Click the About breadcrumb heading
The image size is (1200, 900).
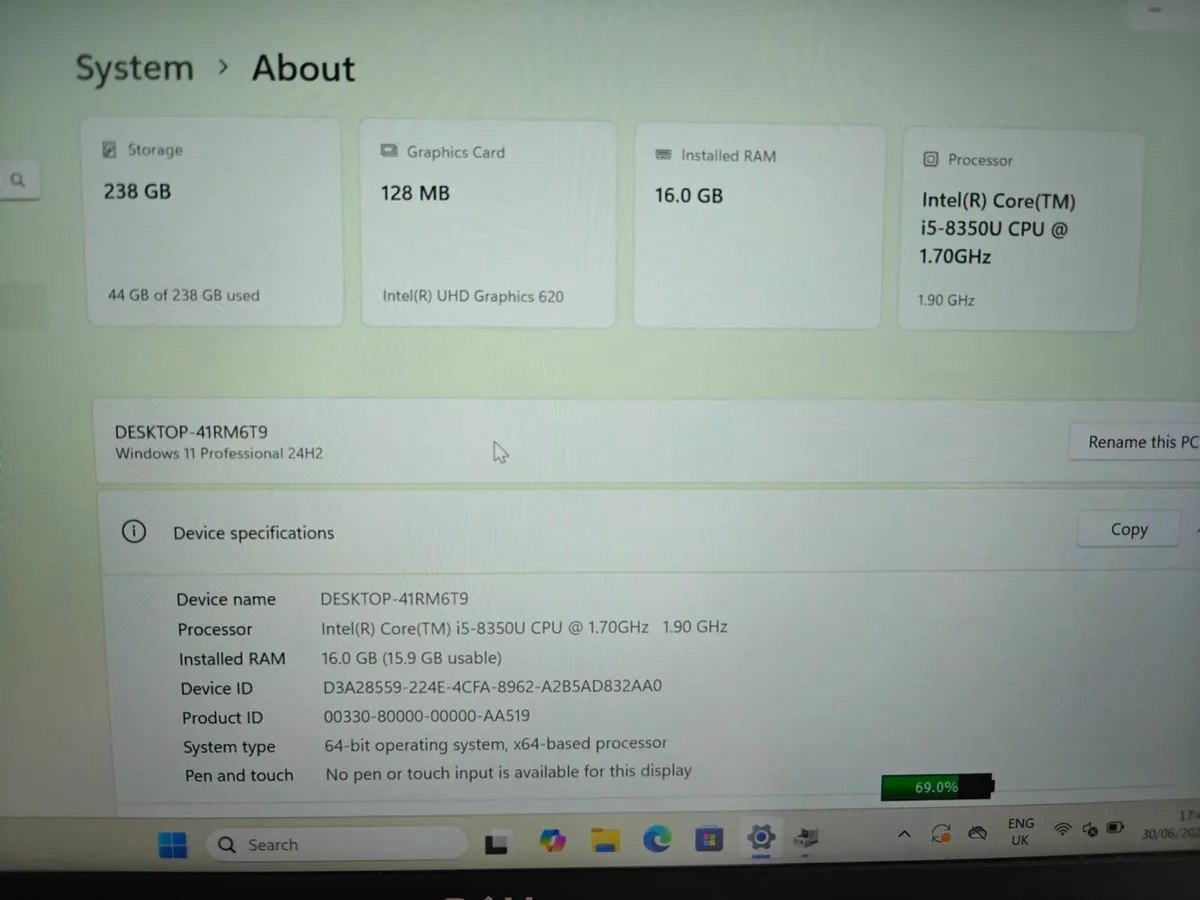(303, 68)
